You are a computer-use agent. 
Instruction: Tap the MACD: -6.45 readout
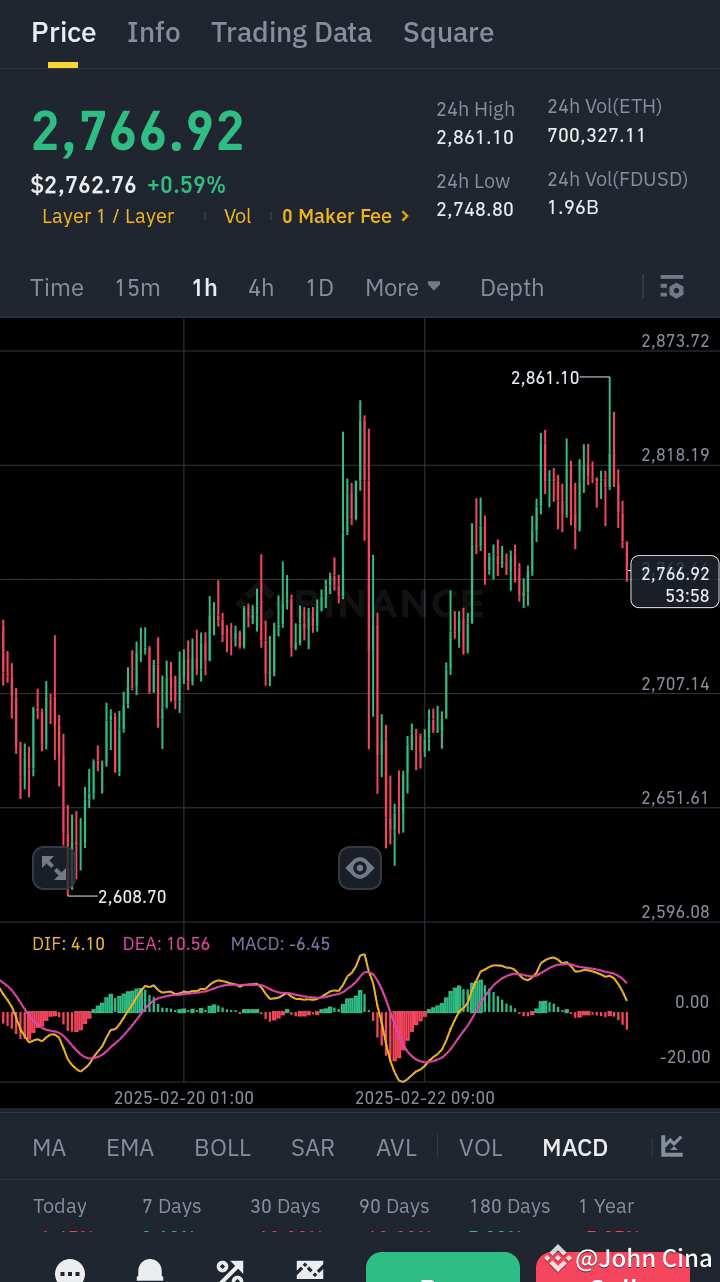click(x=280, y=943)
